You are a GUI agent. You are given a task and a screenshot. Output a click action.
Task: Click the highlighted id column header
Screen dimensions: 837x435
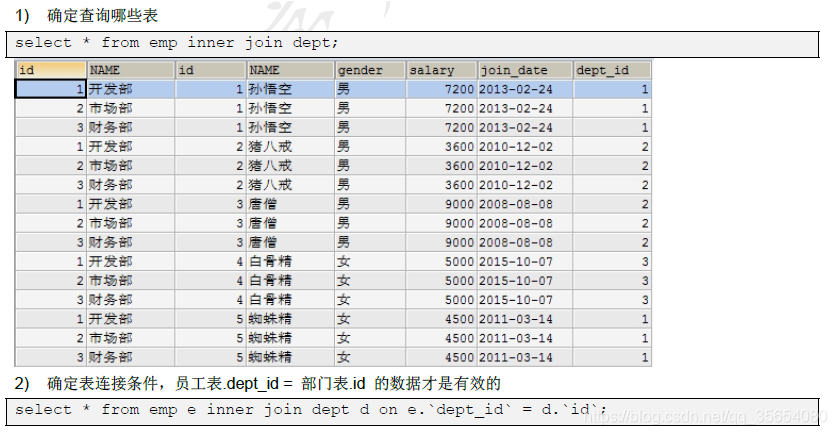tap(51, 70)
